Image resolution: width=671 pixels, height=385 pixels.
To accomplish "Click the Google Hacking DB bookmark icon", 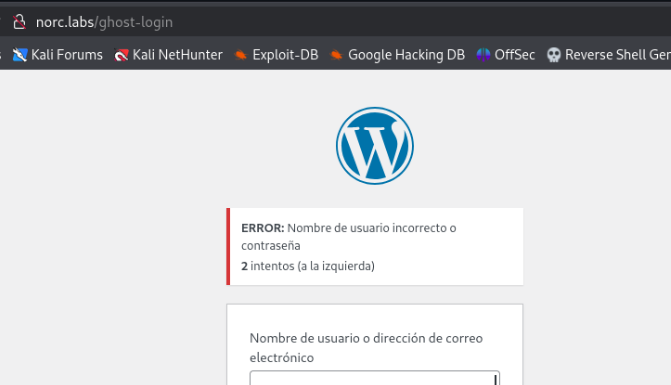I will point(336,55).
